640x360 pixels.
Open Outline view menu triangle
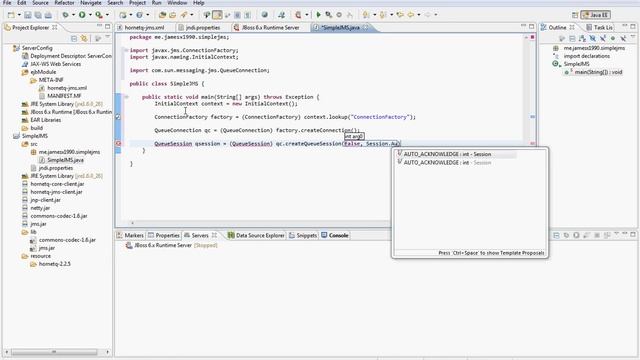coord(633,37)
